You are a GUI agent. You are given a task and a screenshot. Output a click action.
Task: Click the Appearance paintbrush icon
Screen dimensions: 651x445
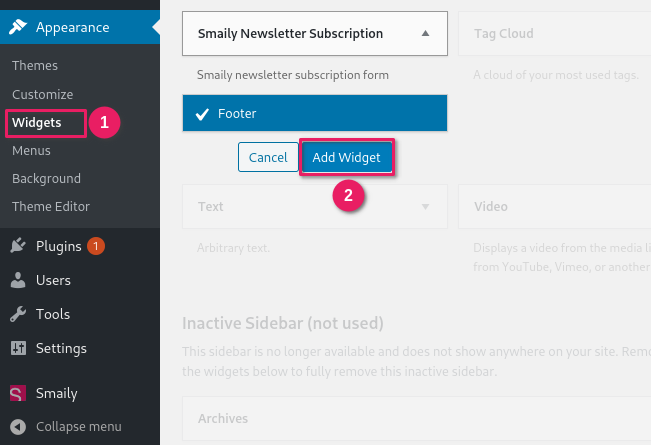(x=18, y=27)
